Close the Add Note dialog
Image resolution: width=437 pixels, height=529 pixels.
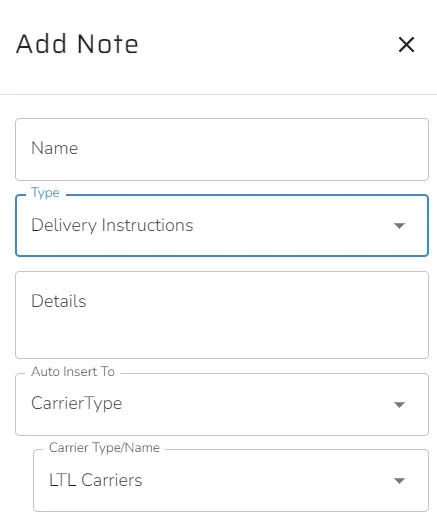(x=406, y=45)
